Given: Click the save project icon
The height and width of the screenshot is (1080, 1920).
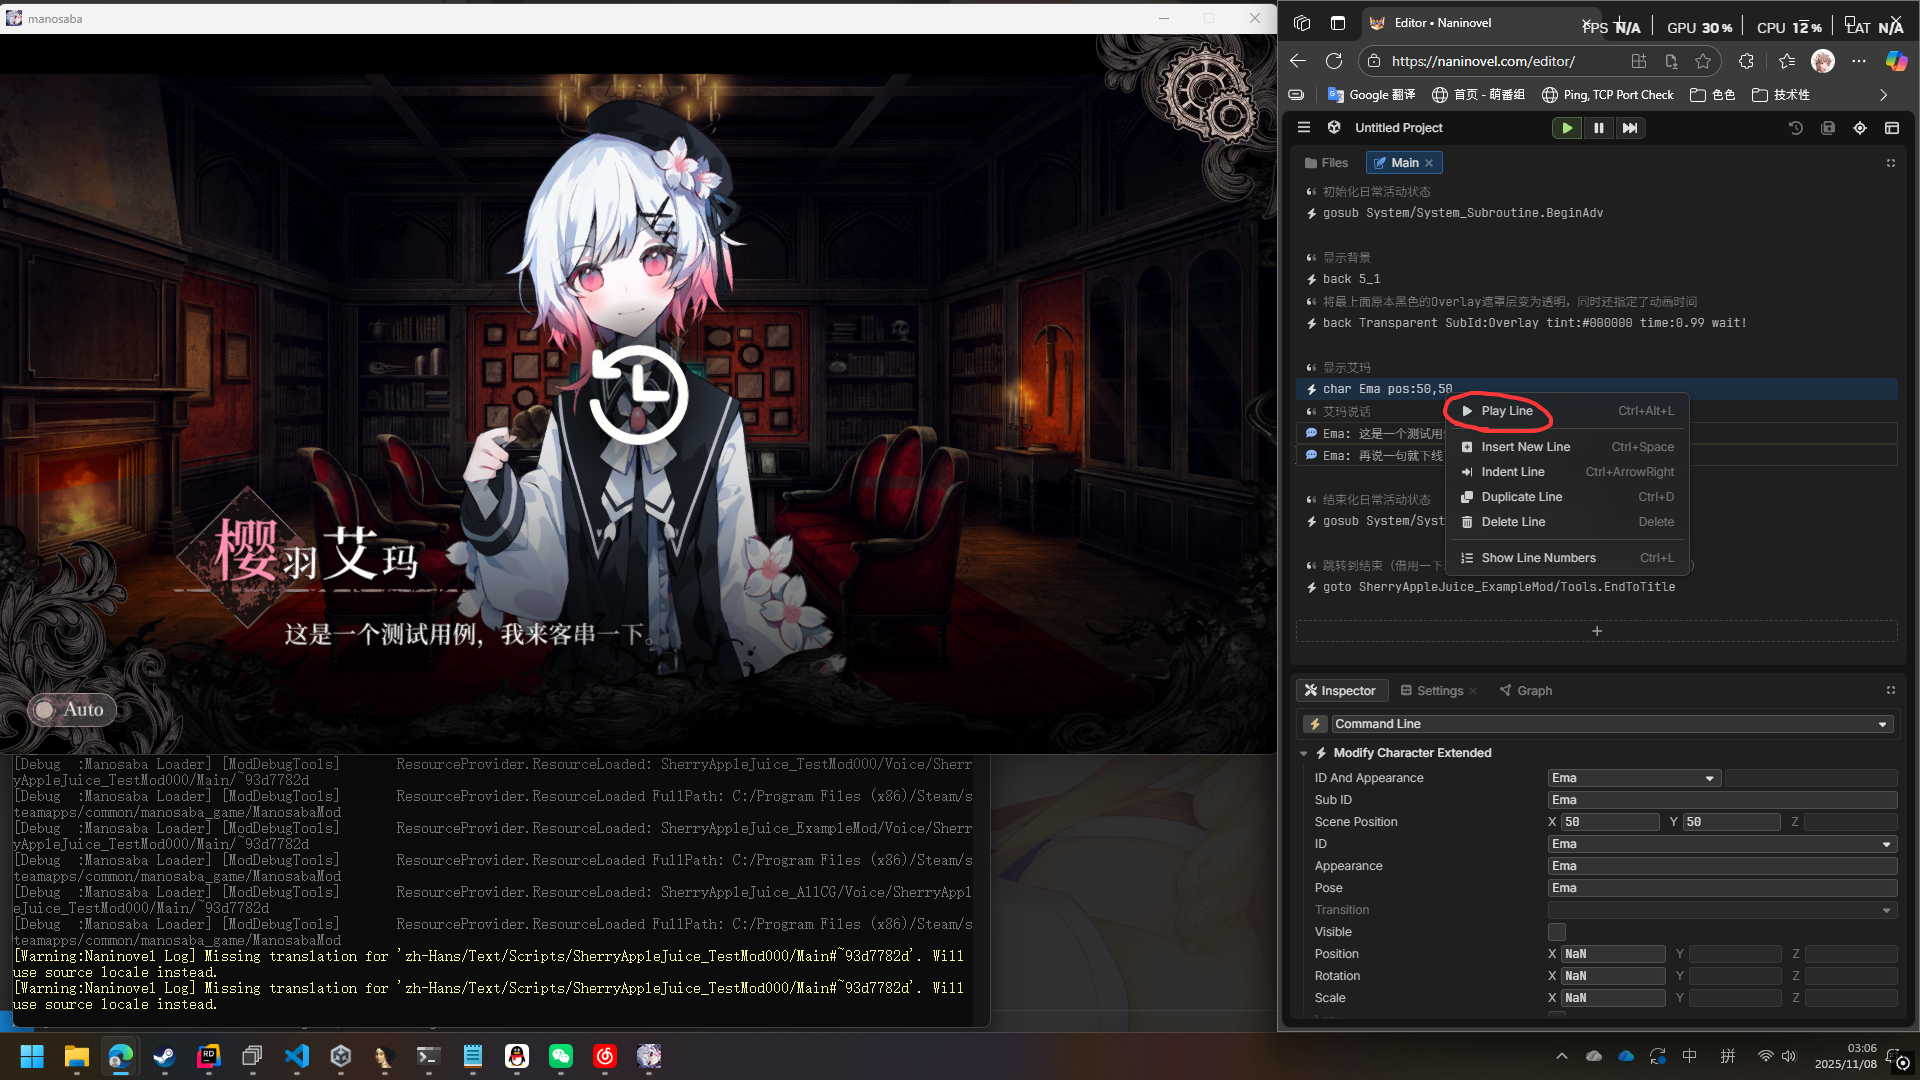Looking at the screenshot, I should pos(1827,128).
